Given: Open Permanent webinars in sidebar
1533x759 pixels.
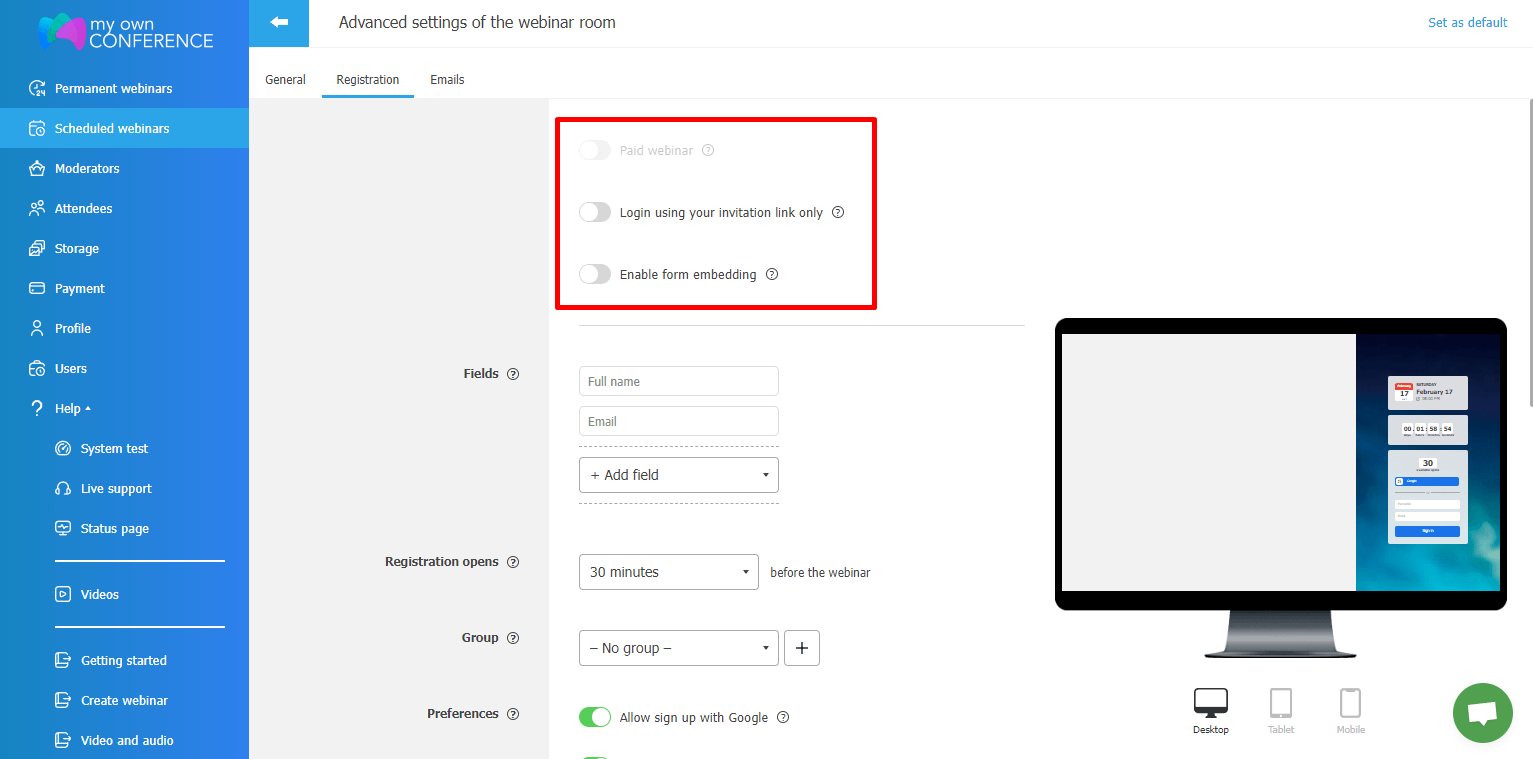Looking at the screenshot, I should tap(113, 88).
